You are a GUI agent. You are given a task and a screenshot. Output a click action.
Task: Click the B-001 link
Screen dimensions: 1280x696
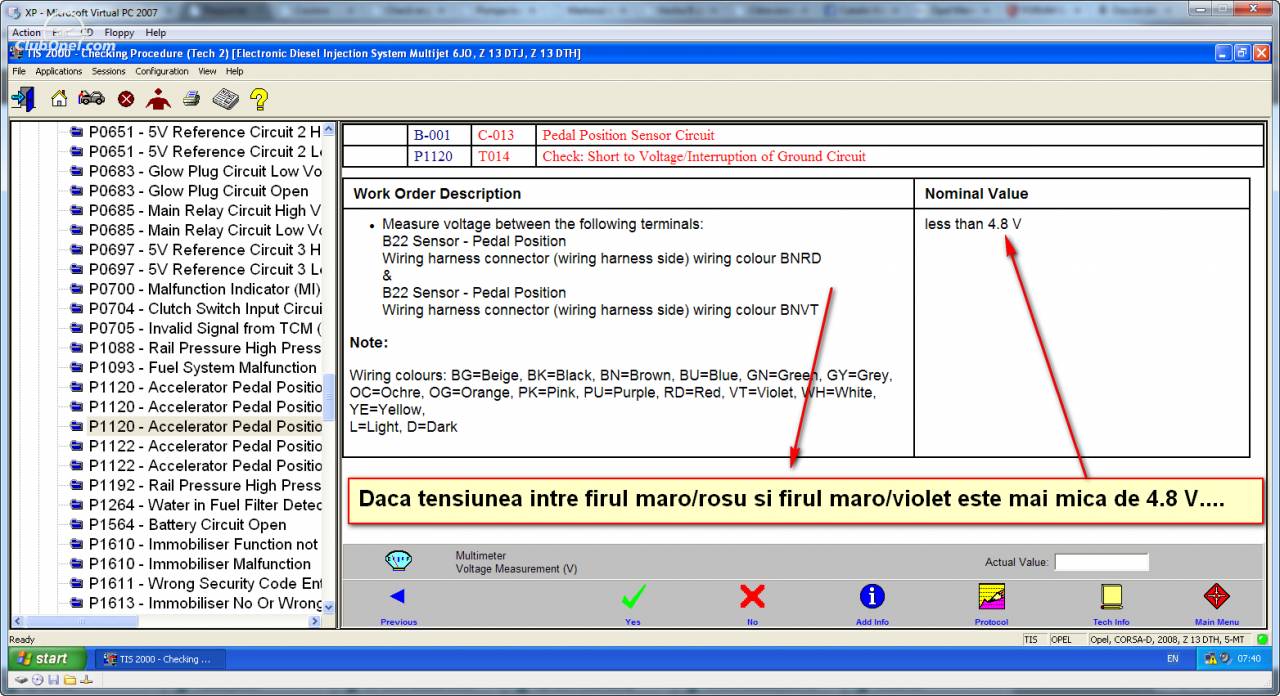(x=432, y=135)
